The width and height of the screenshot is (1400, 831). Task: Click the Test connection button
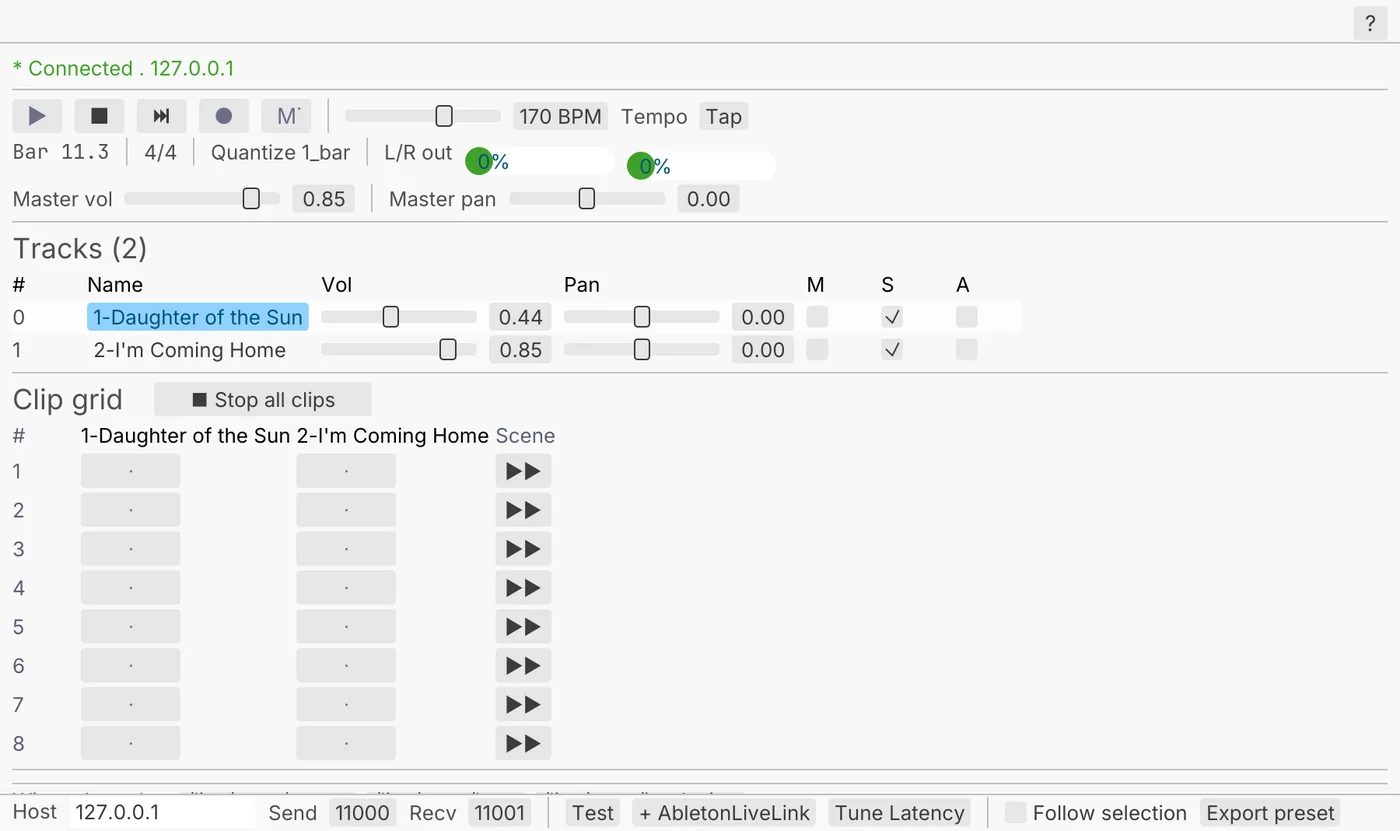pos(593,813)
